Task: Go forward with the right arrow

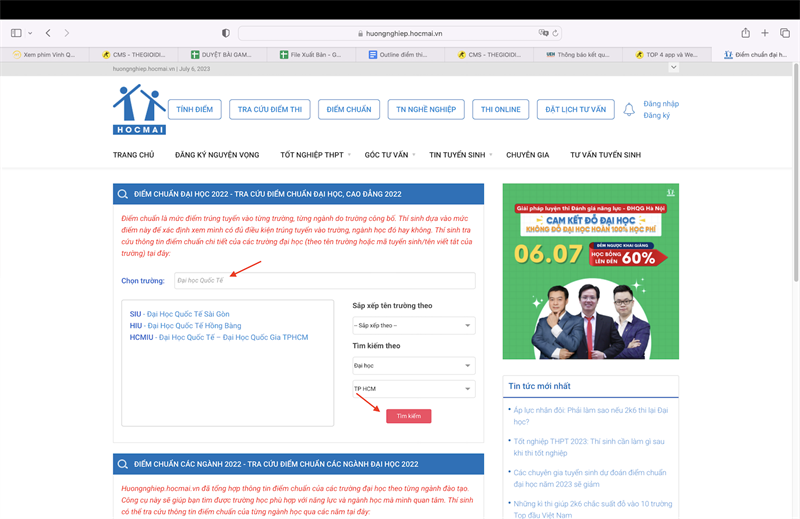Action: point(67,33)
